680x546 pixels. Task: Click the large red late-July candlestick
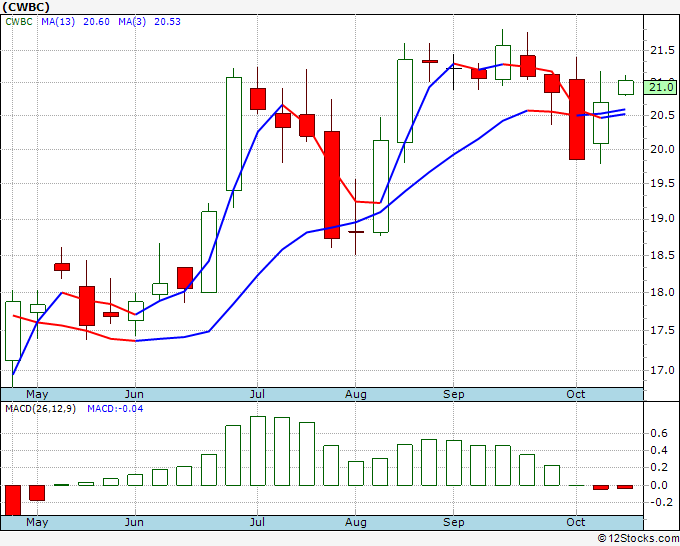(x=332, y=185)
